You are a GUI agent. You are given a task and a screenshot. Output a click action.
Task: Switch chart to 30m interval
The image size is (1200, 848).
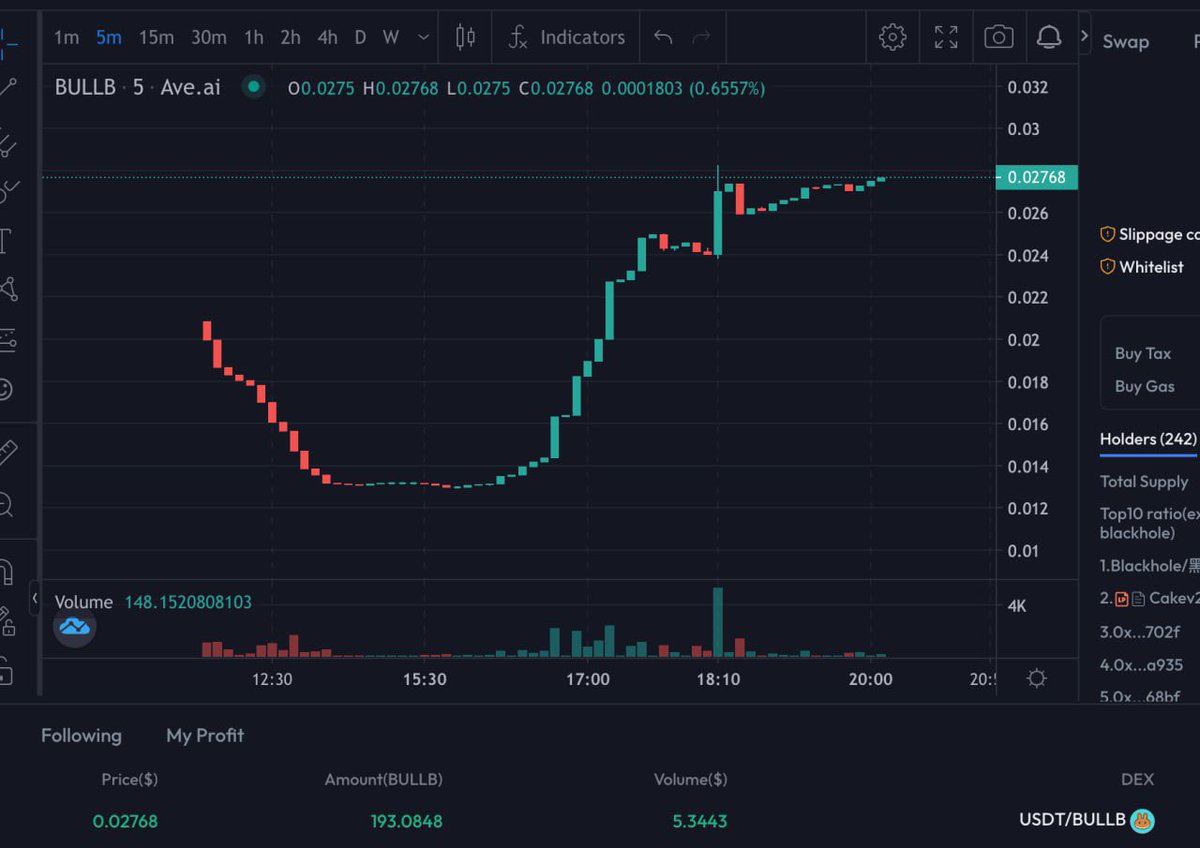click(x=208, y=38)
